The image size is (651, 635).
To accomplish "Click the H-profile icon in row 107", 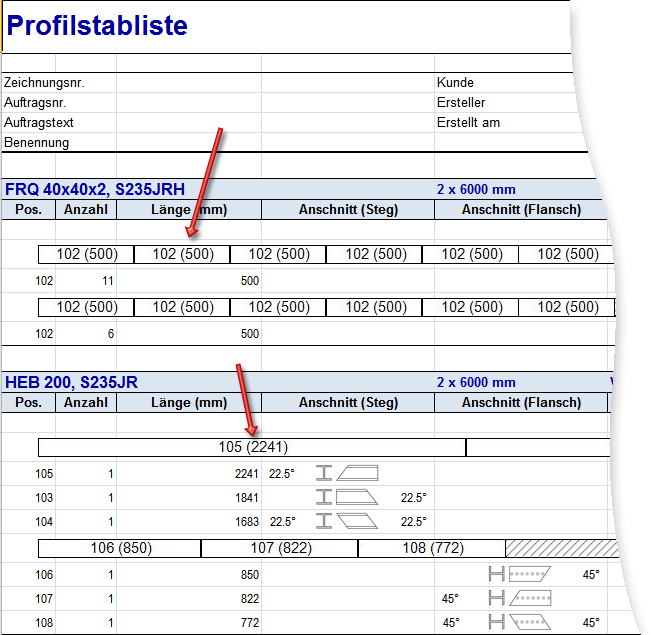I will 497,598.
